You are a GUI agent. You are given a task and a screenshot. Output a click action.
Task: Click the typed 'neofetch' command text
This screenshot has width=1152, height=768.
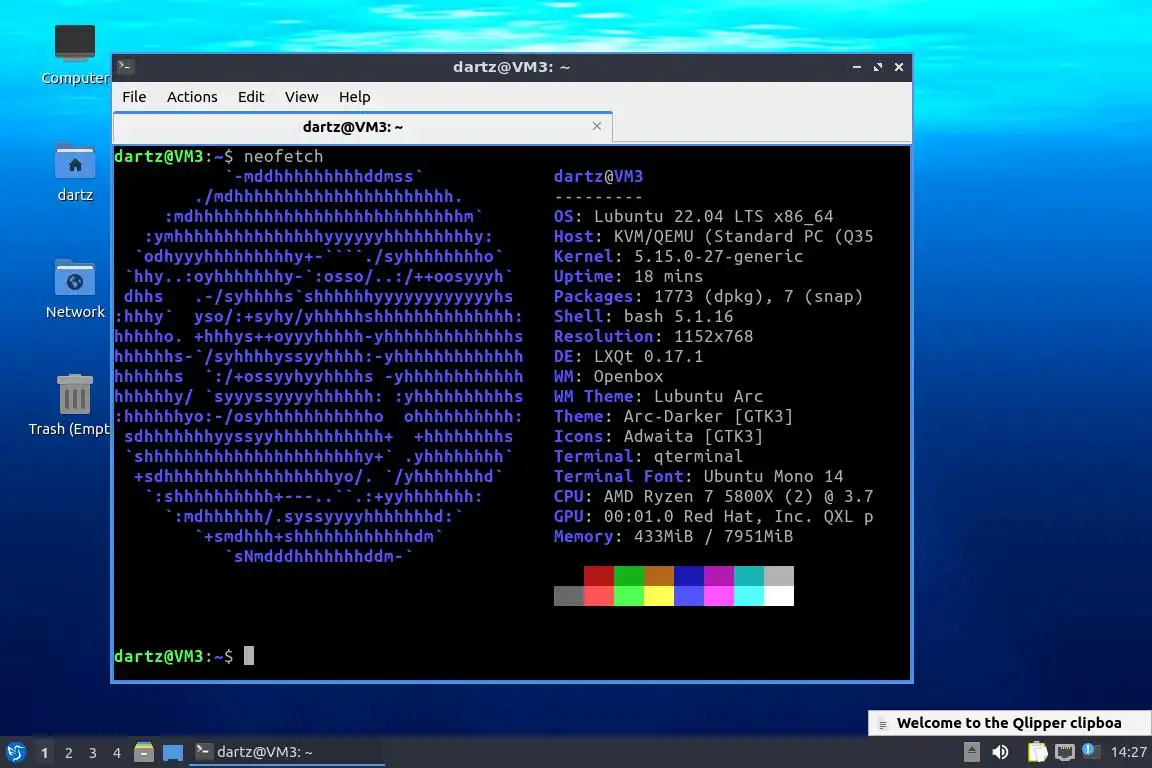point(284,156)
